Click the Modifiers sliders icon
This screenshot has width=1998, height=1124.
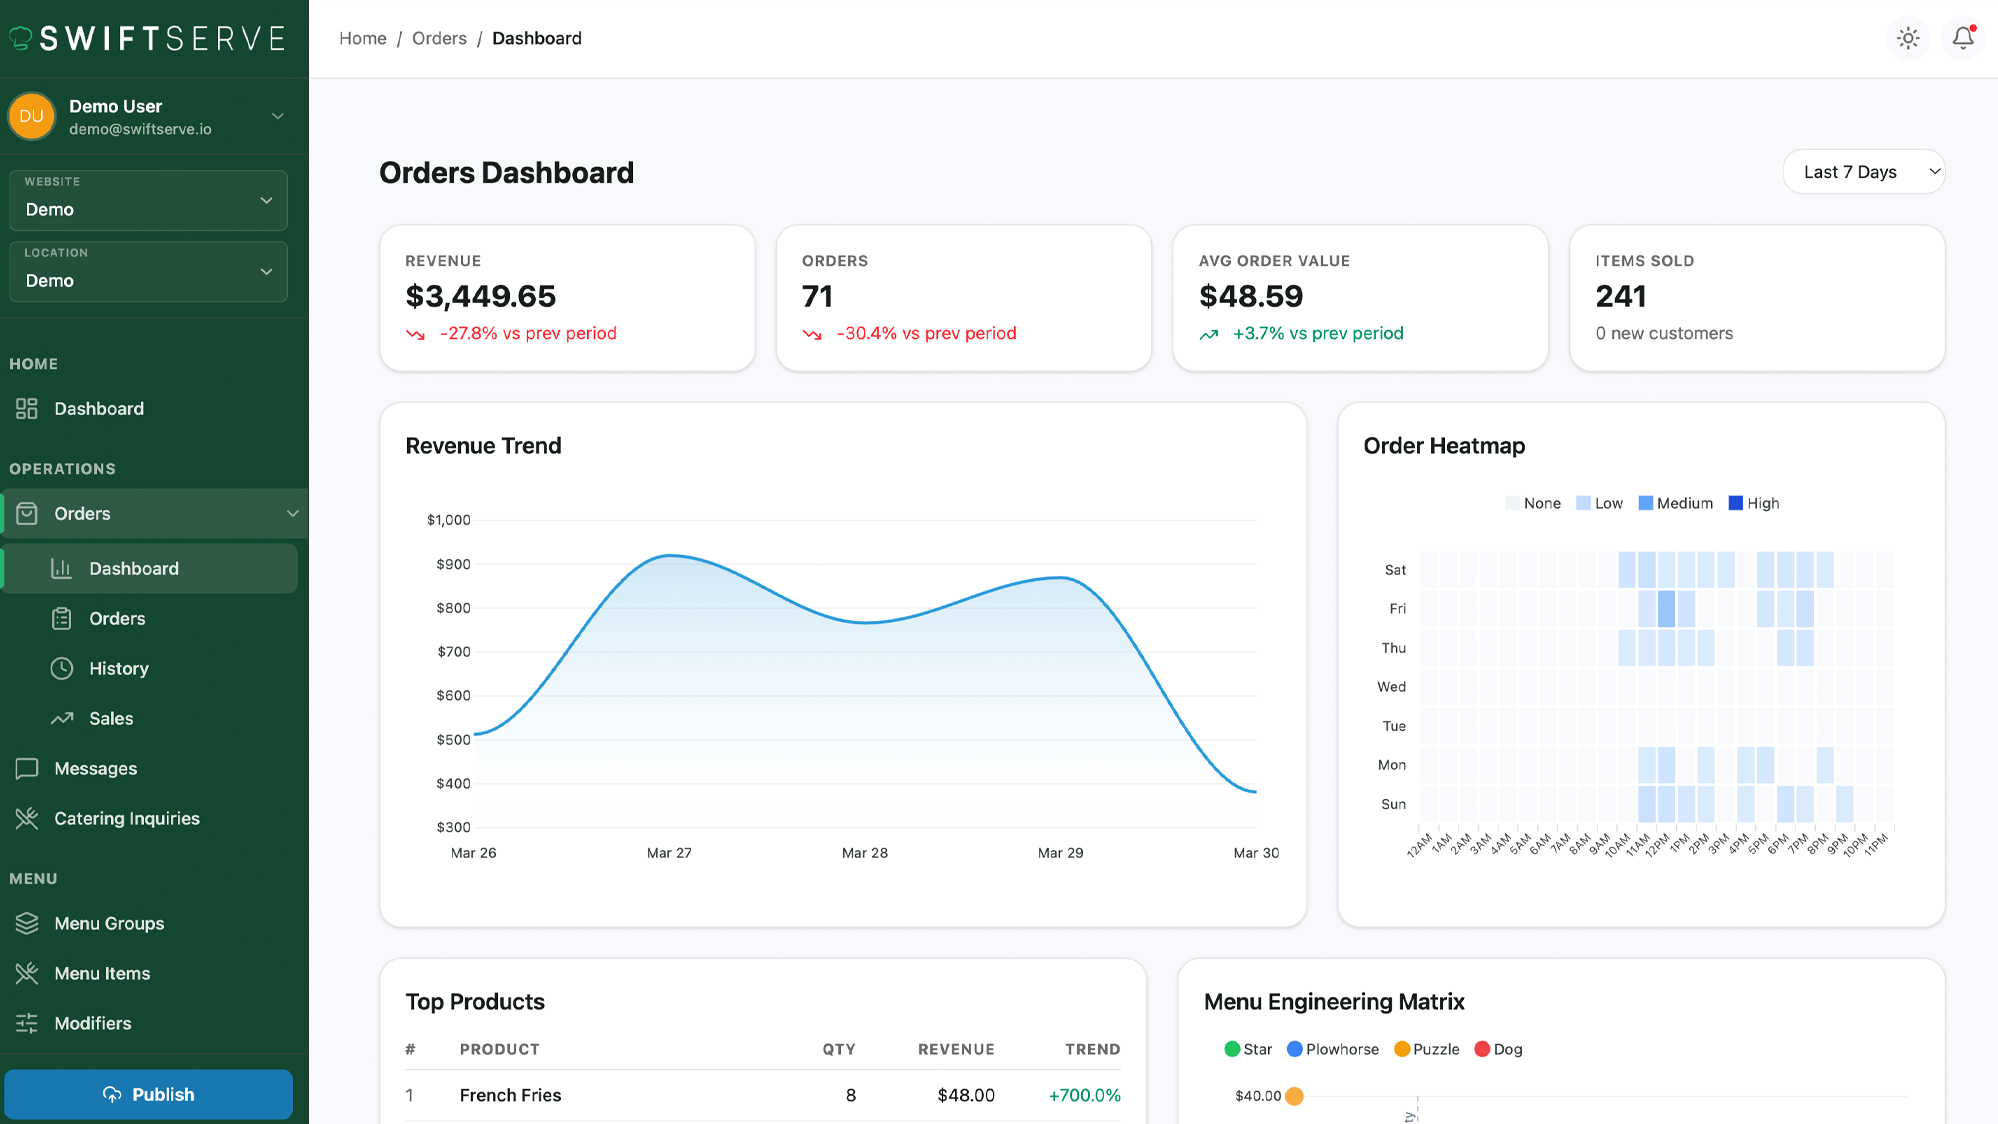(x=27, y=1023)
